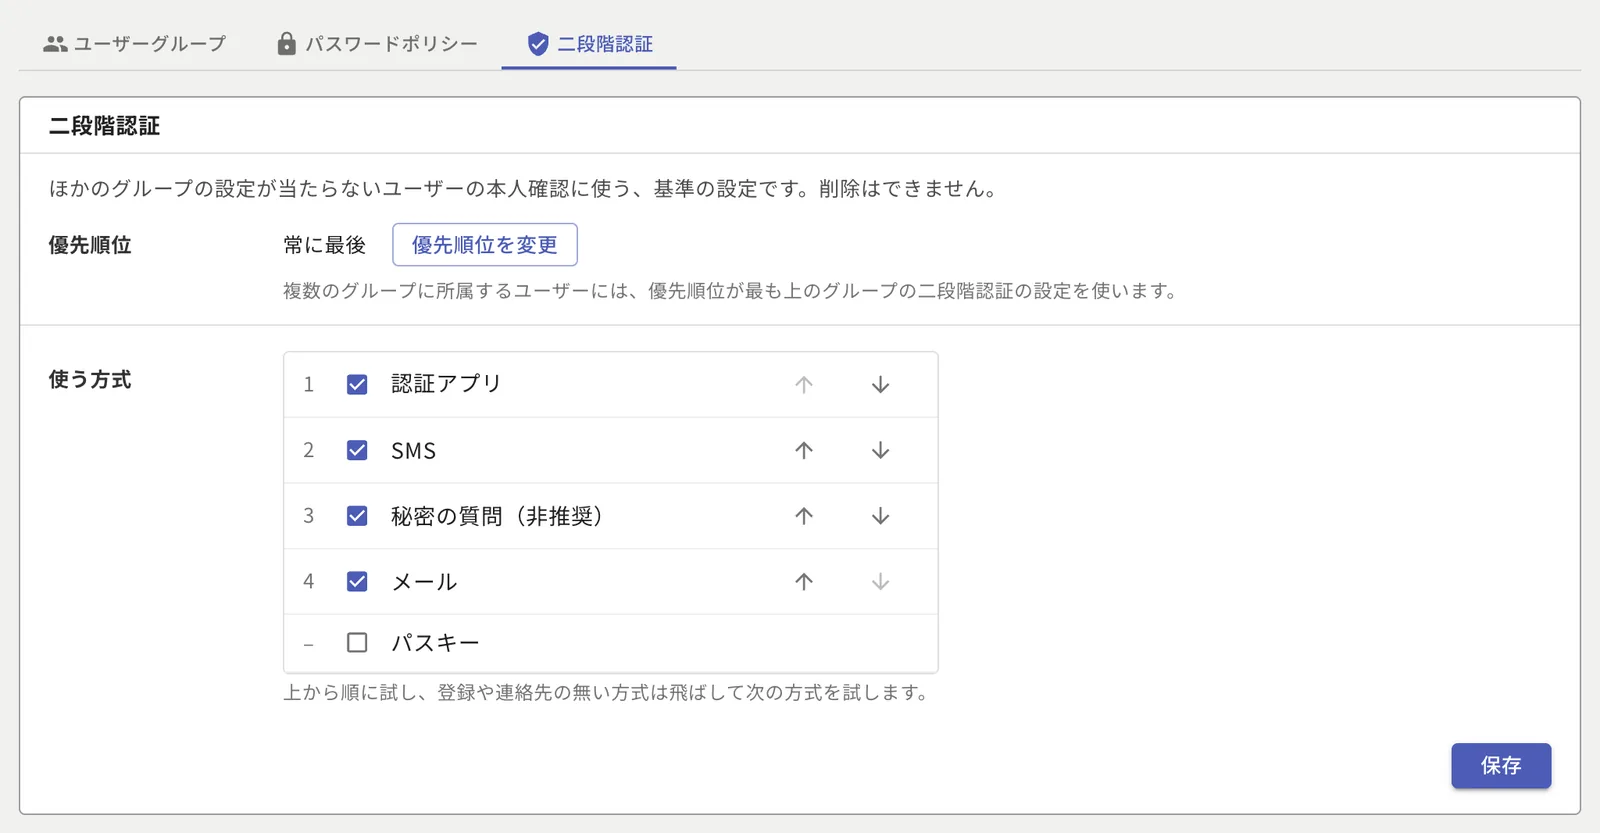The image size is (1600, 833).
Task: Switch to the パスワードポリシー tab
Action: 377,44
